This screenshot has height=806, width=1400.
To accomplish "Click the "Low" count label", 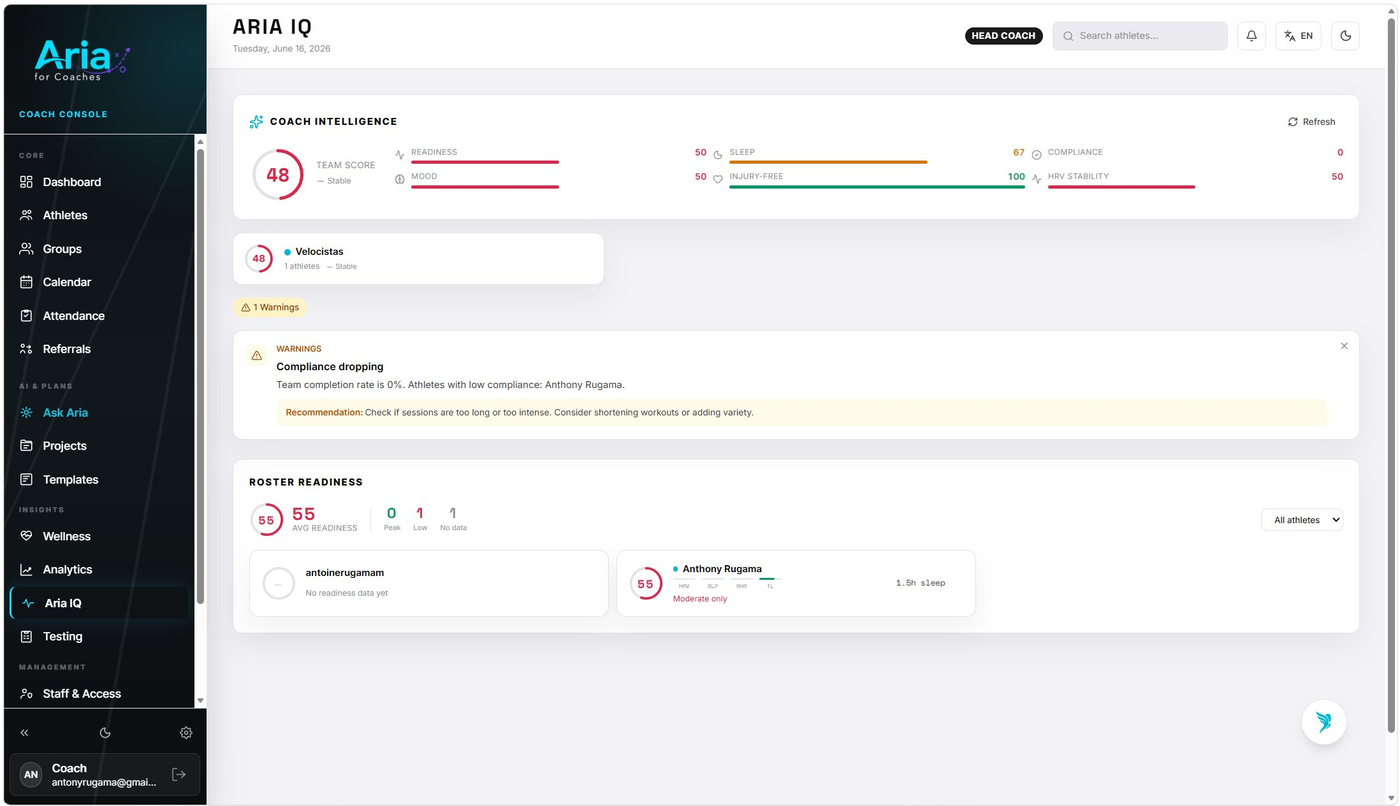I will coord(420,528).
